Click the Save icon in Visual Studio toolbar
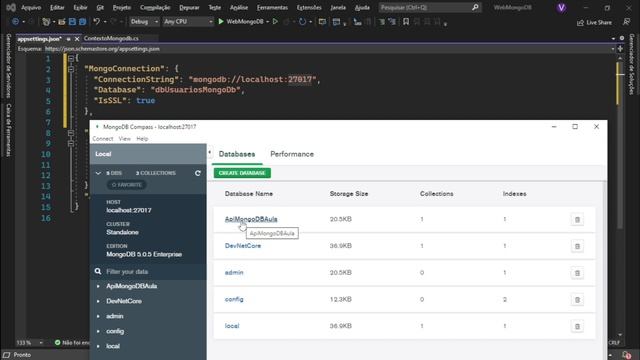 tap(72, 22)
